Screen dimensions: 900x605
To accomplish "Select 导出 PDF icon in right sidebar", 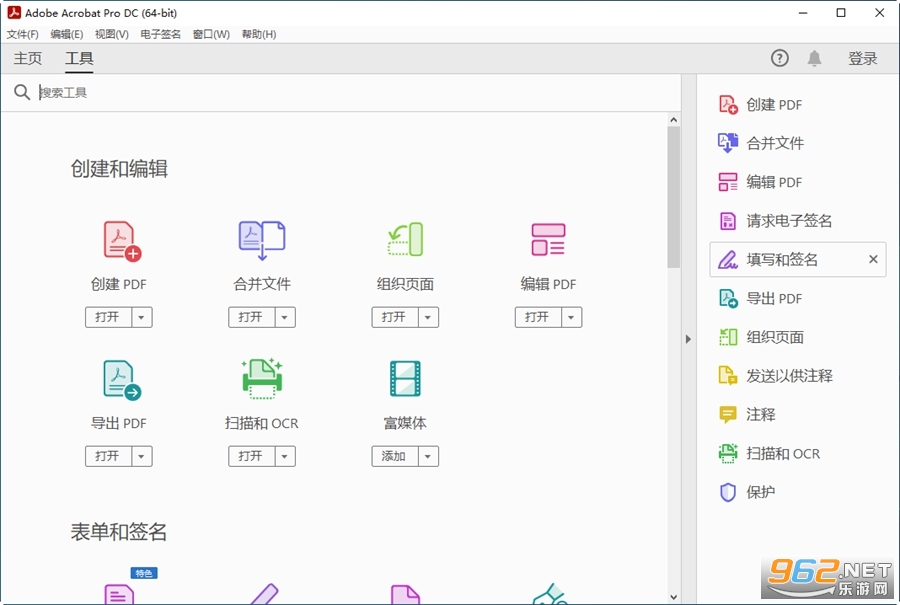I will 728,298.
